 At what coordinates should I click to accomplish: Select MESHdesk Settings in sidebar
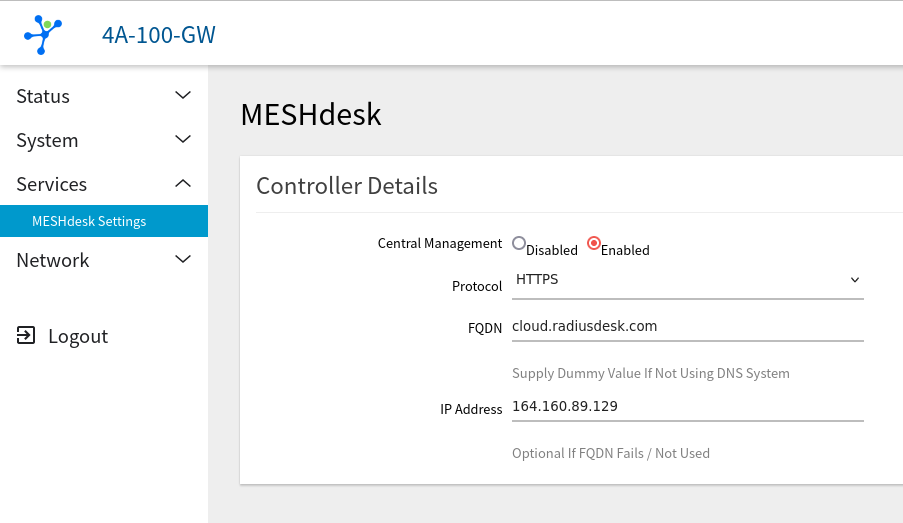click(89, 221)
